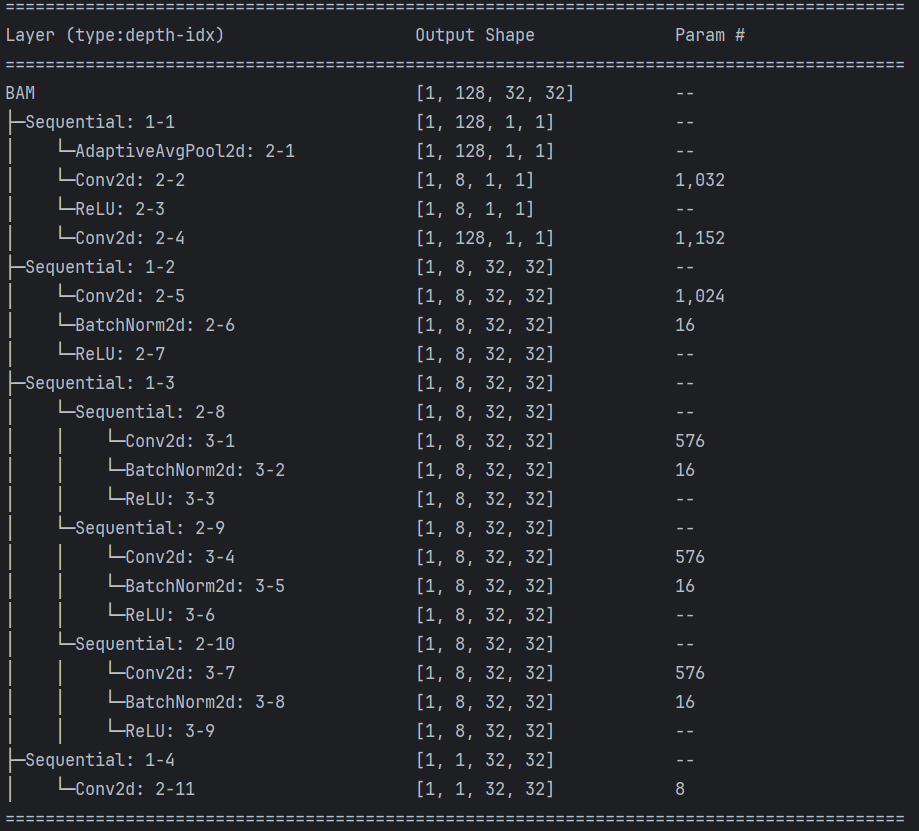Image resolution: width=919 pixels, height=831 pixels.
Task: Pick the "ReLU: 3-3" layer name
Action: click(170, 499)
